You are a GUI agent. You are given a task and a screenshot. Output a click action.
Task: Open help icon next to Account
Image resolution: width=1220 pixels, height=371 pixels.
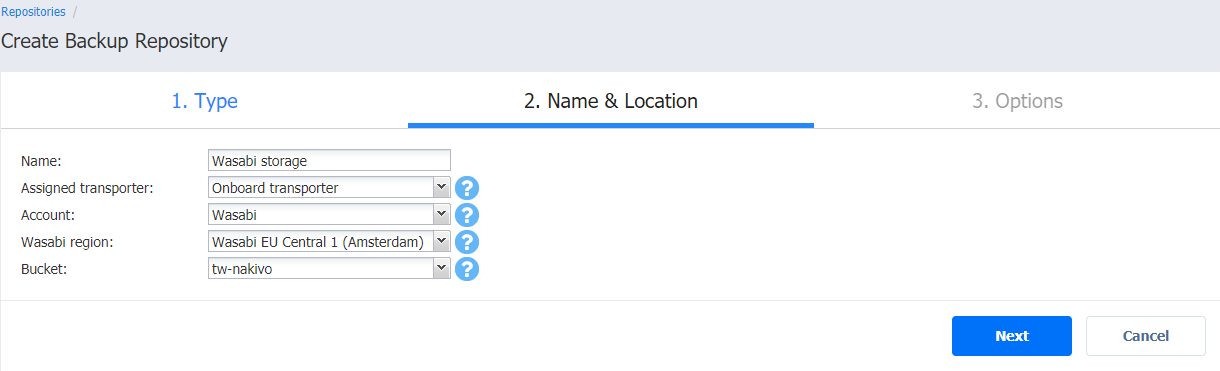point(467,215)
